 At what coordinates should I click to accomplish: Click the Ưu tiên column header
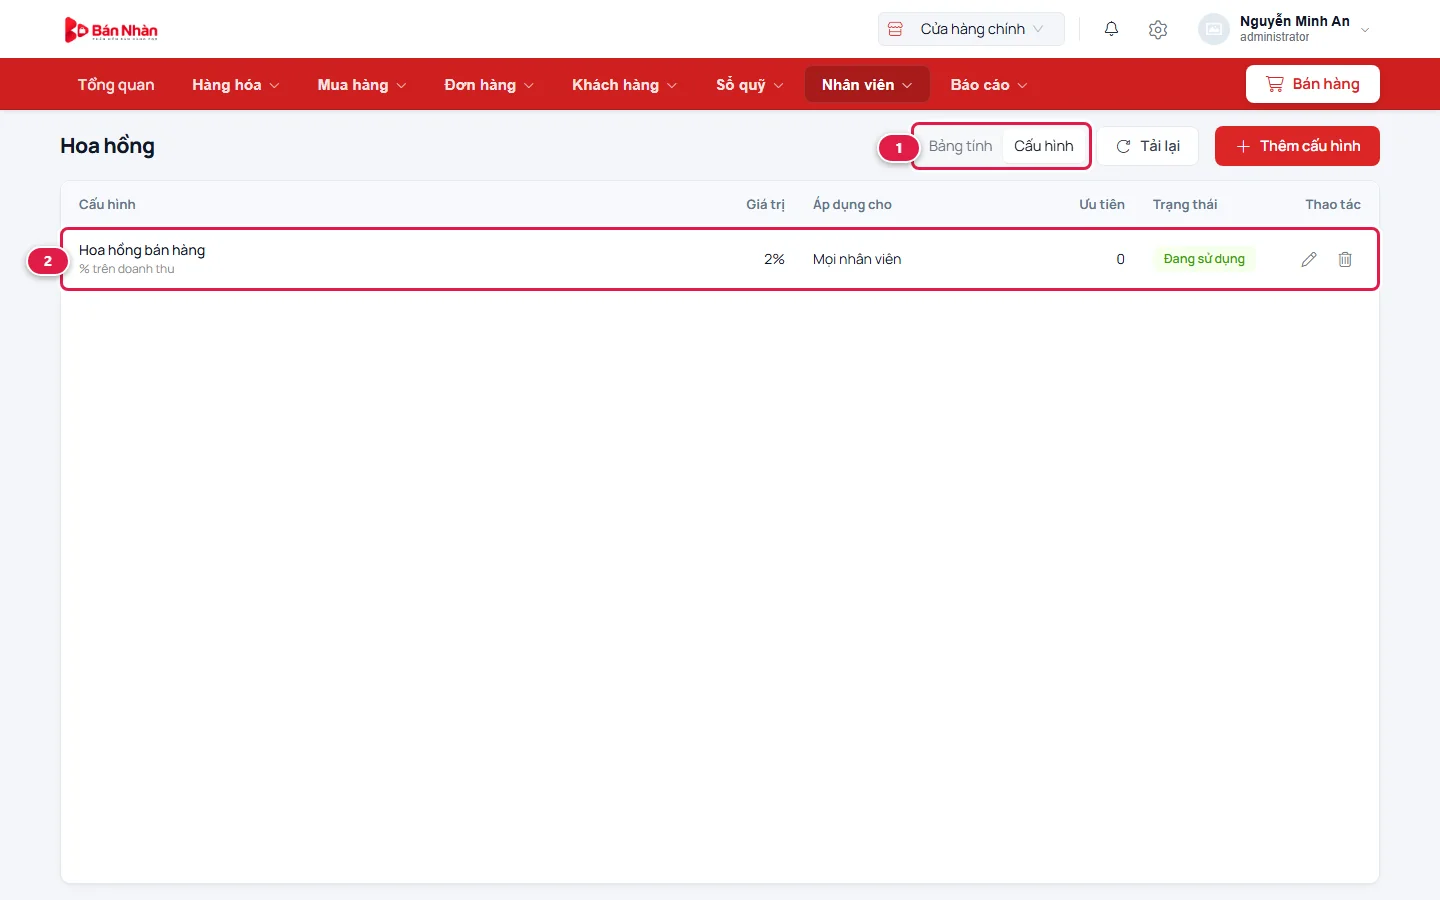[x=1102, y=204]
